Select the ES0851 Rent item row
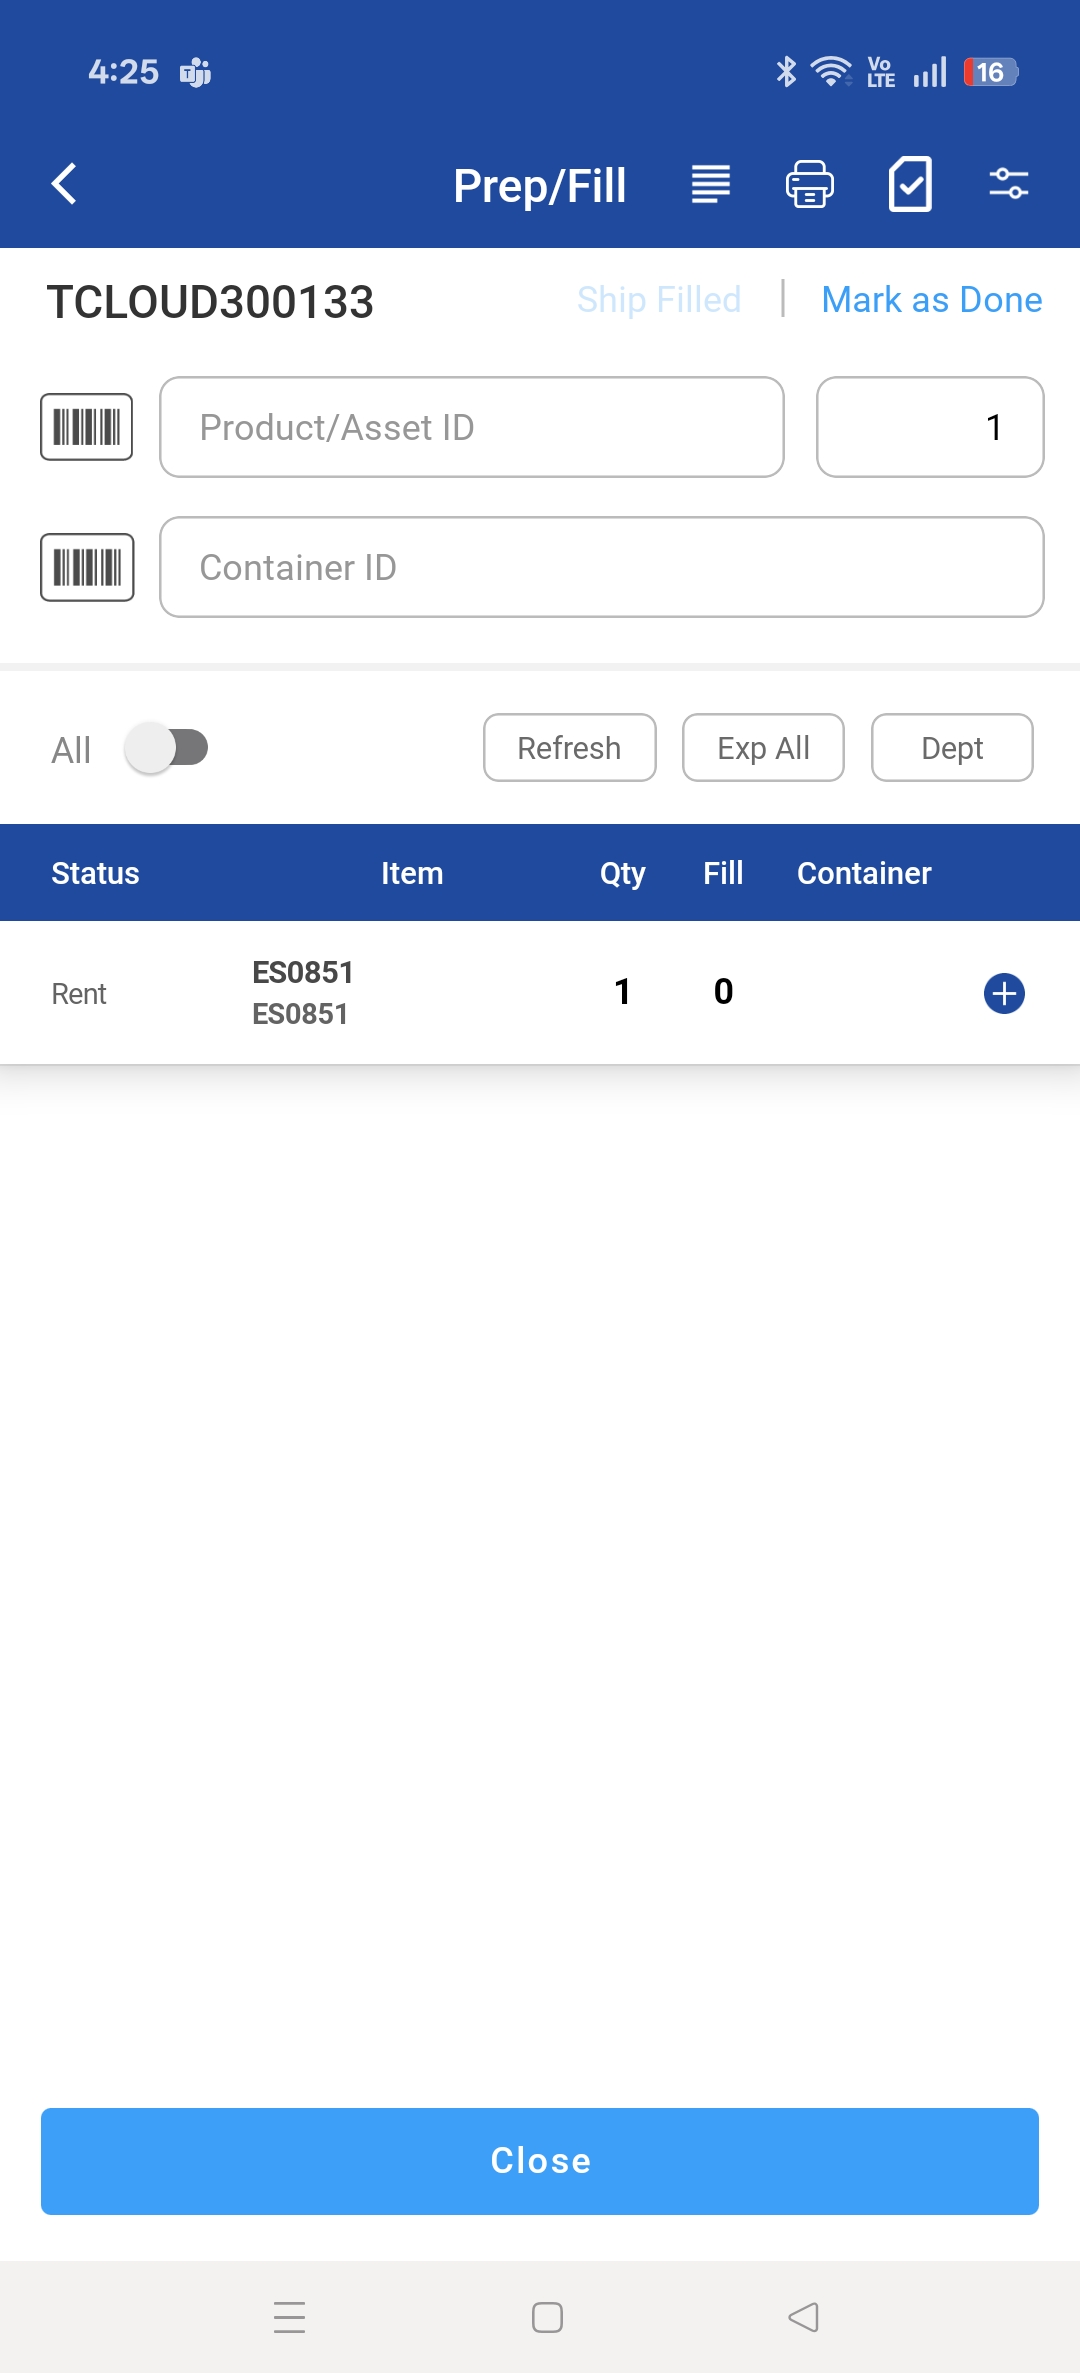Image resolution: width=1080 pixels, height=2373 pixels. [400, 993]
